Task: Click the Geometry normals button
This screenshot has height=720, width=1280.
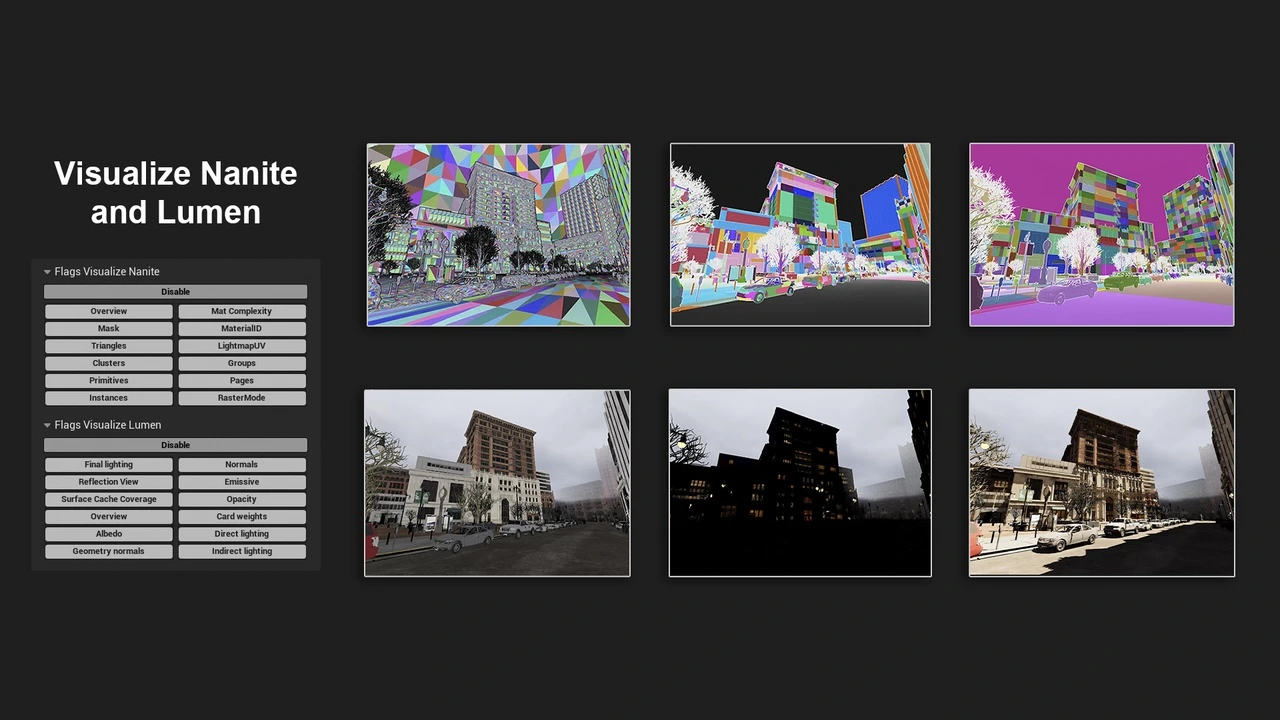Action: [108, 551]
